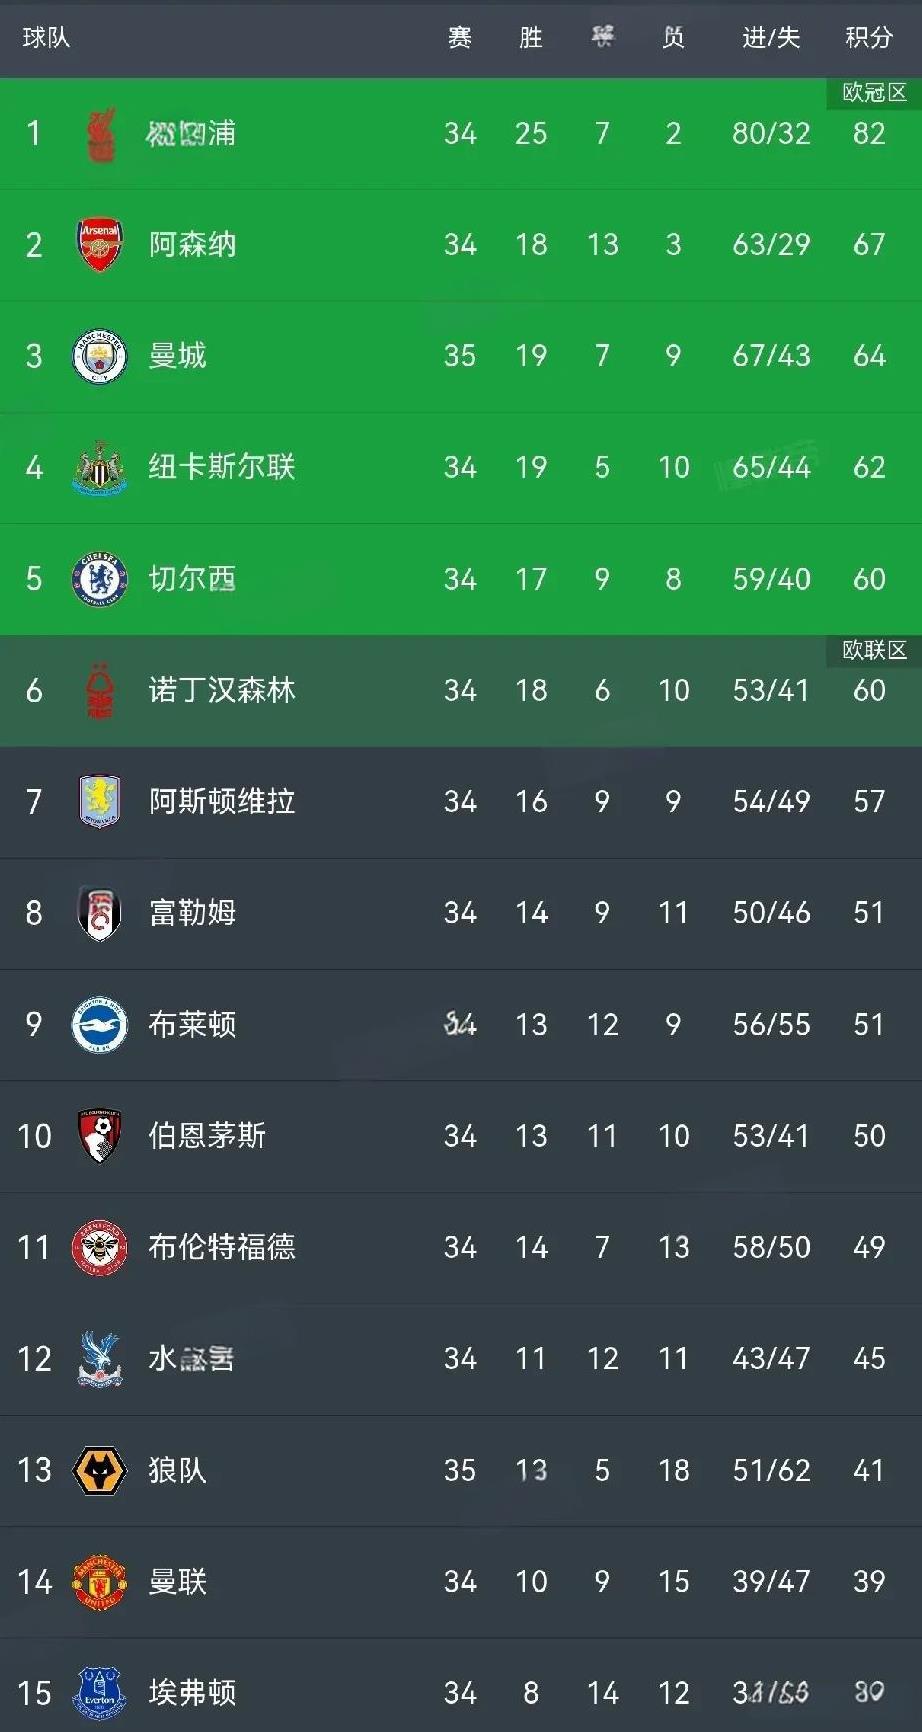922x1732 pixels.
Task: Select the Manchester City badge
Action: click(99, 357)
